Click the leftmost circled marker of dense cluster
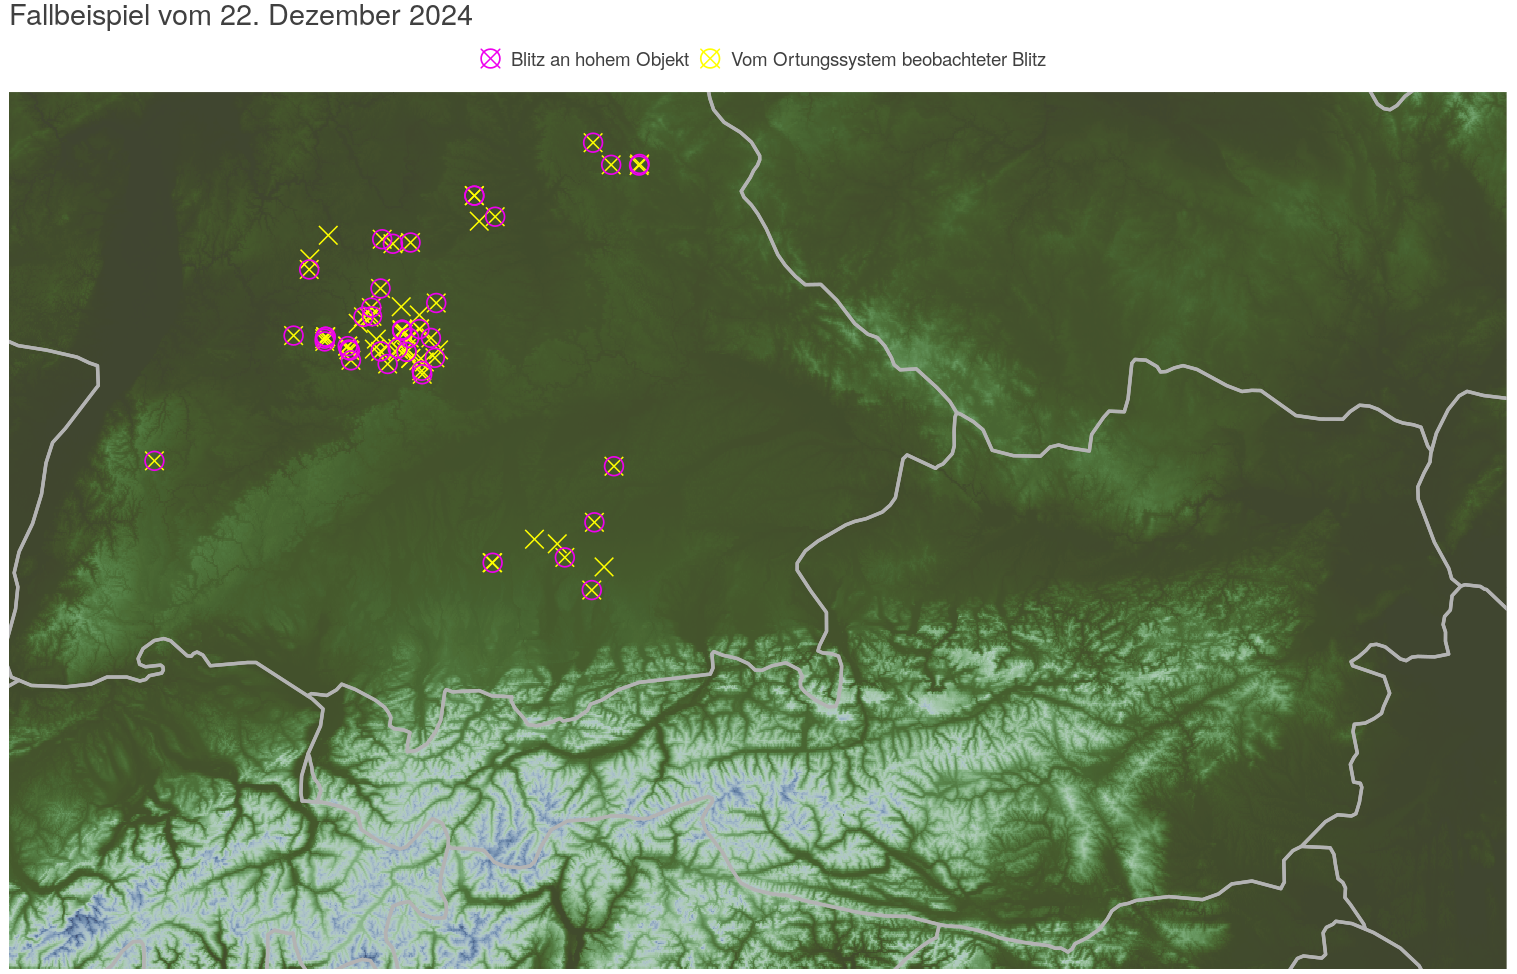 coord(293,335)
